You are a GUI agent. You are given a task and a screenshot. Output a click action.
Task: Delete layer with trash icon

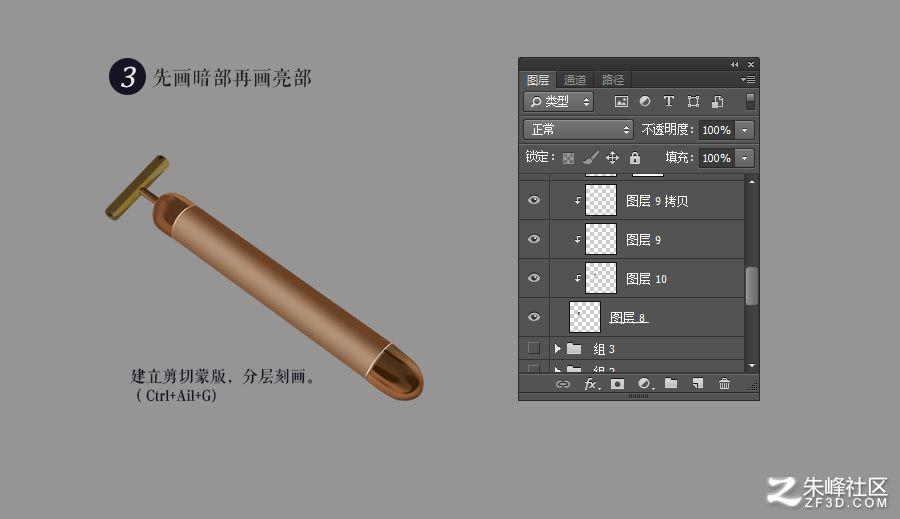point(724,384)
